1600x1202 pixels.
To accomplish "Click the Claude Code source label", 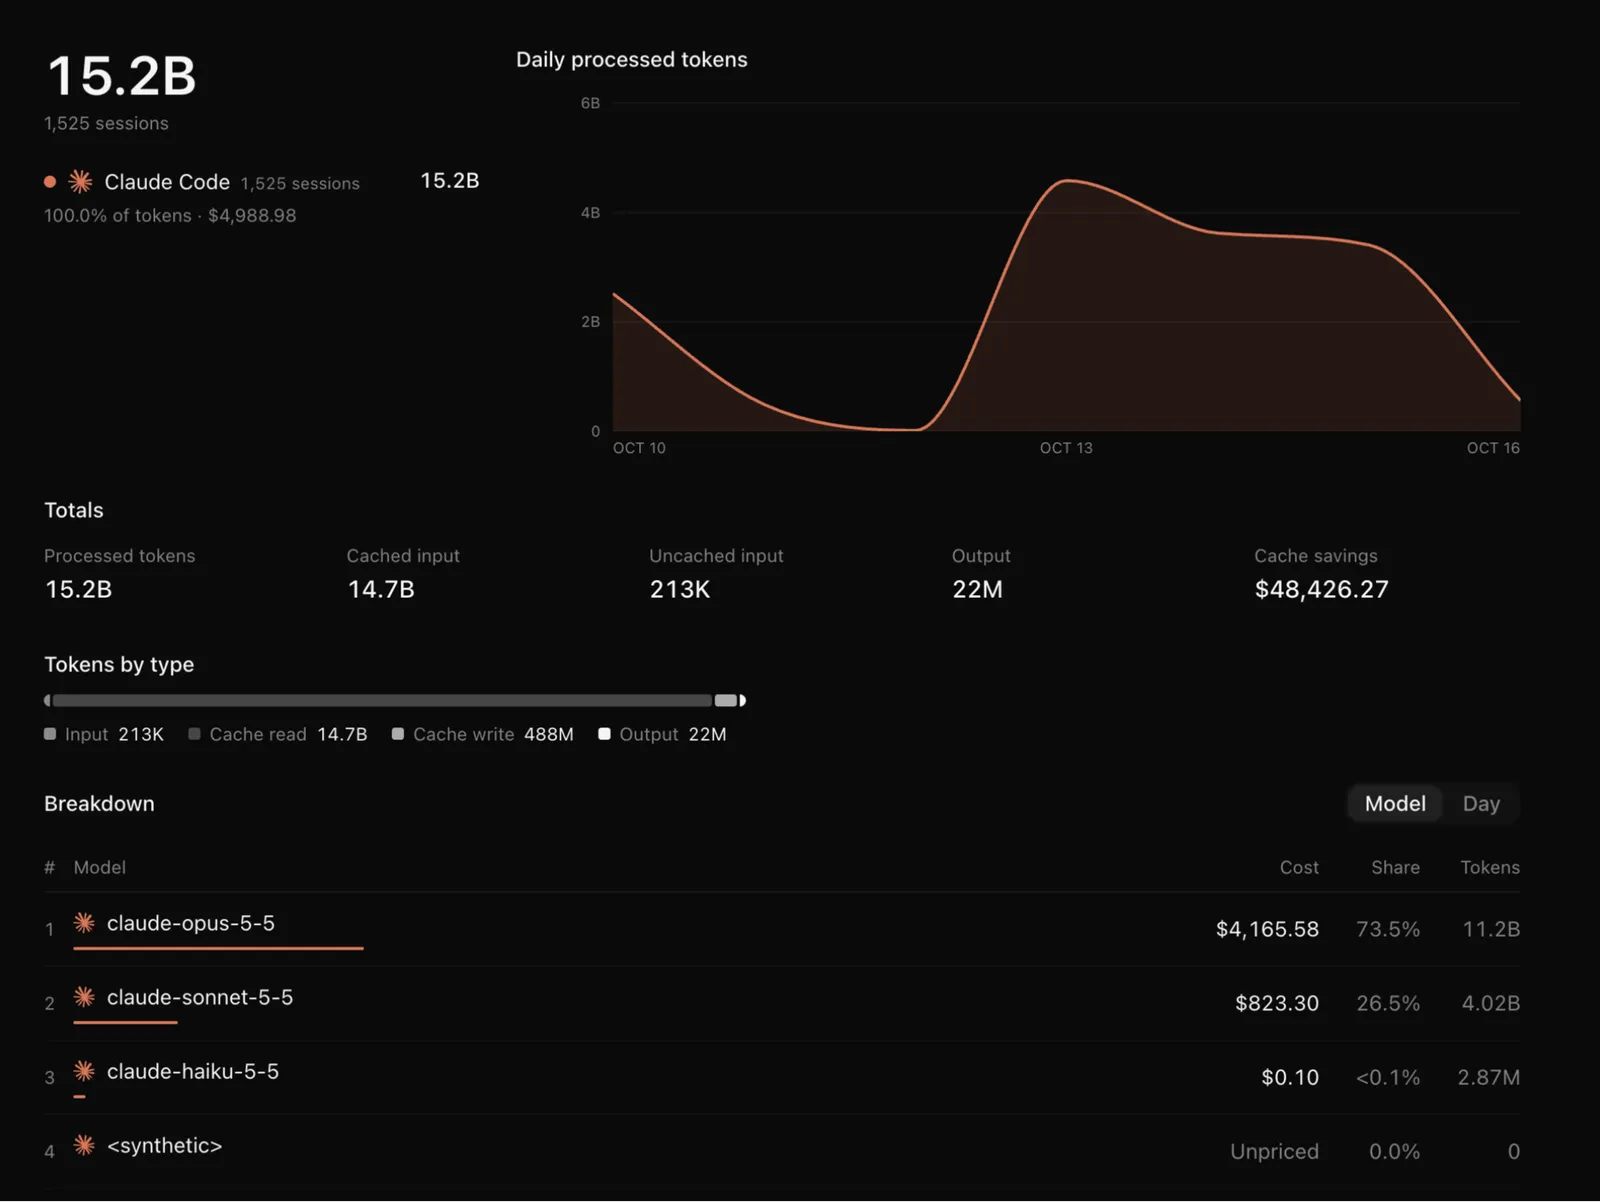I will 167,182.
